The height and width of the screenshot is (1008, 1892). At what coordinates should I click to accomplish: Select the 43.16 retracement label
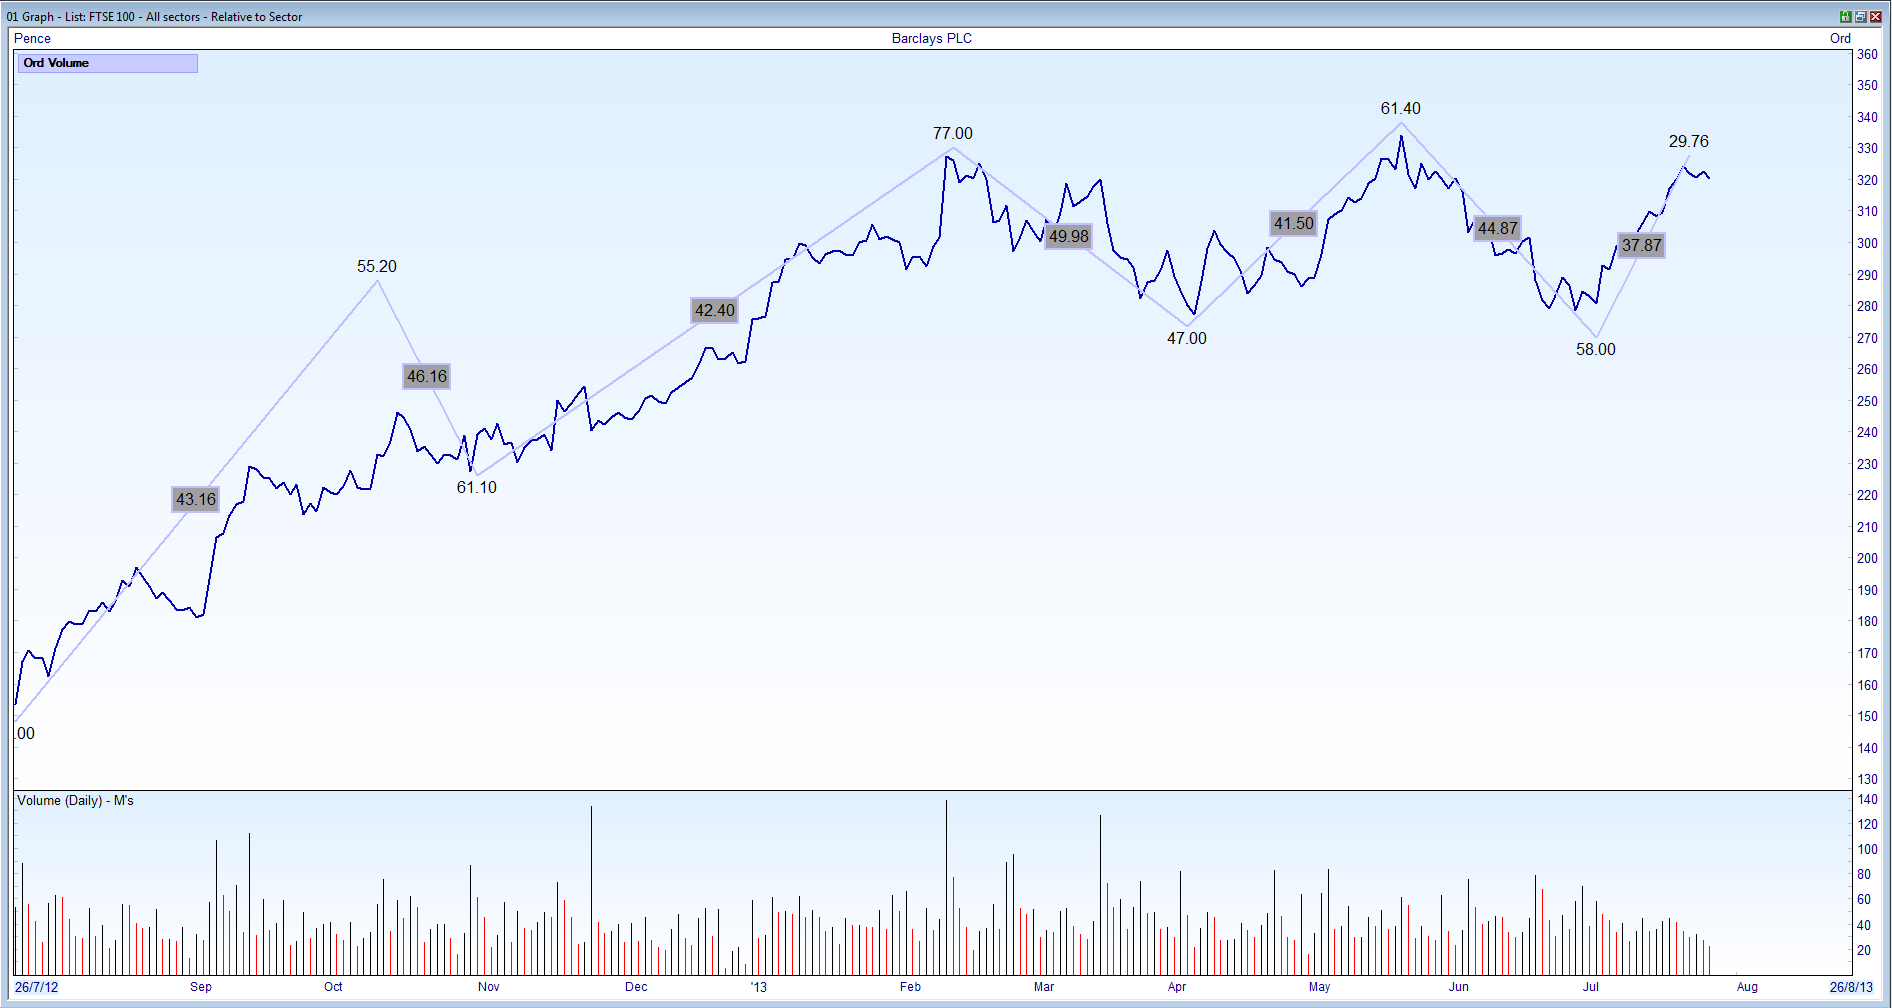click(x=195, y=499)
